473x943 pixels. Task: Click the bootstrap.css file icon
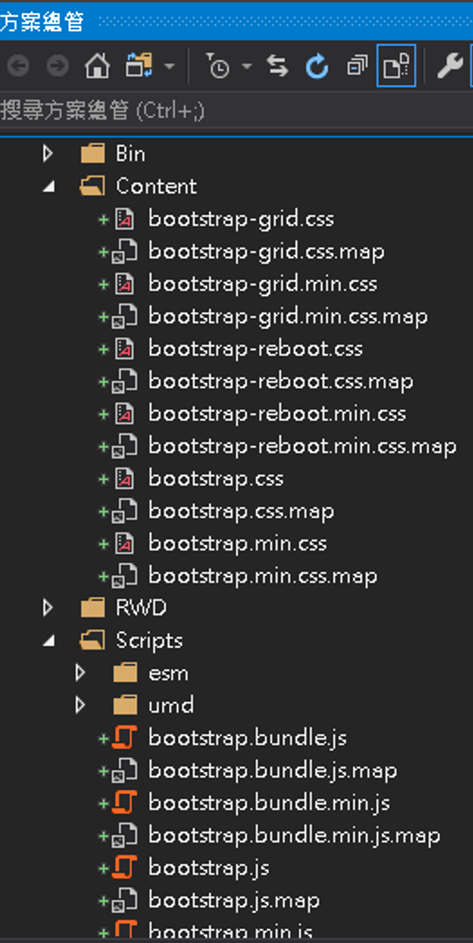click(124, 479)
